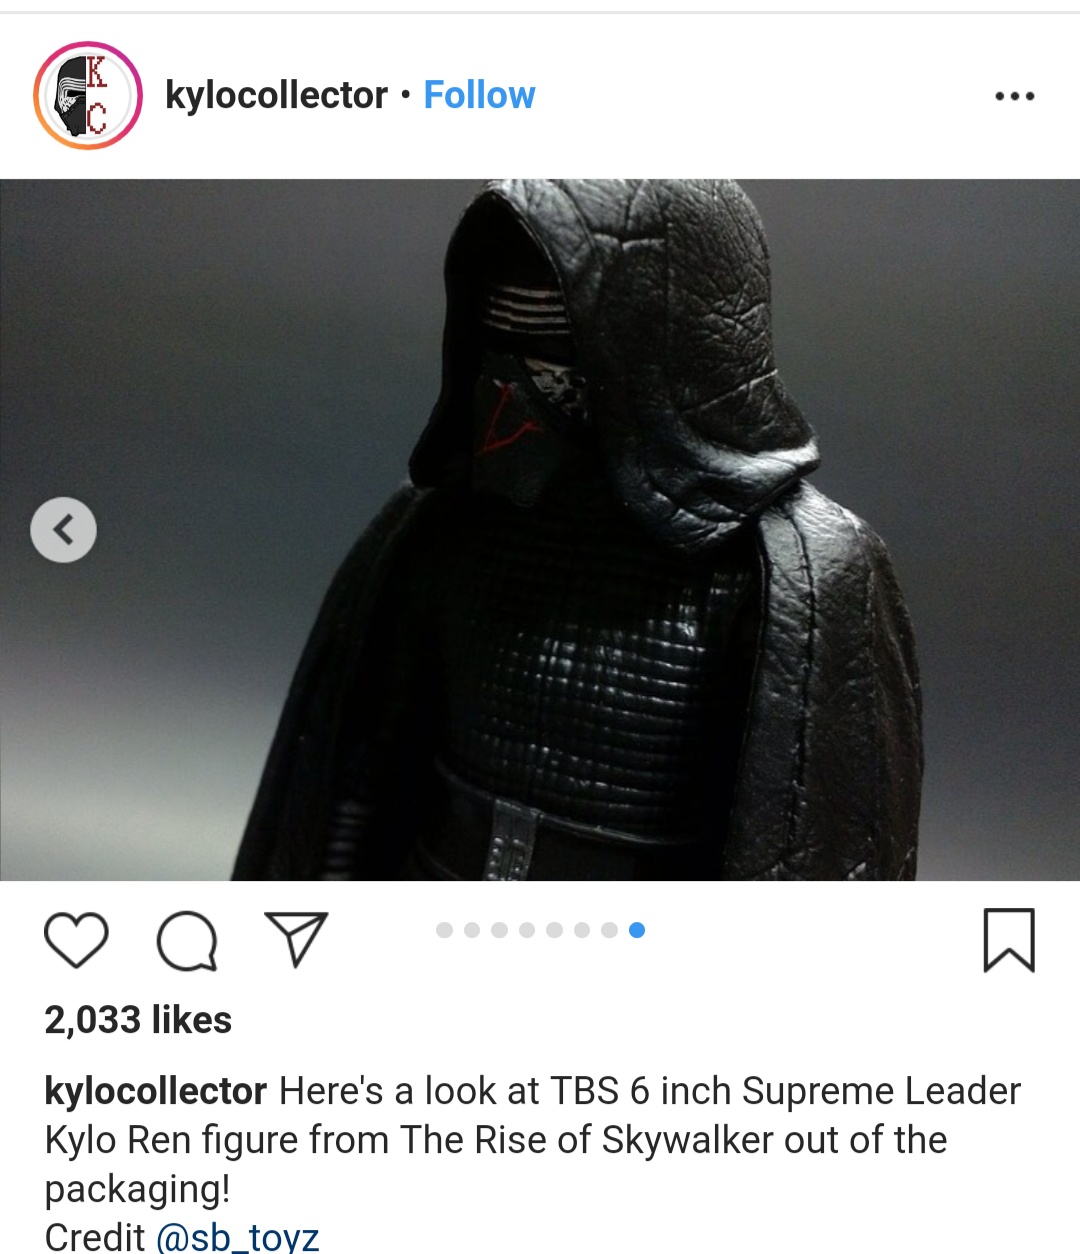Select the active blue carousel dot

click(x=637, y=930)
